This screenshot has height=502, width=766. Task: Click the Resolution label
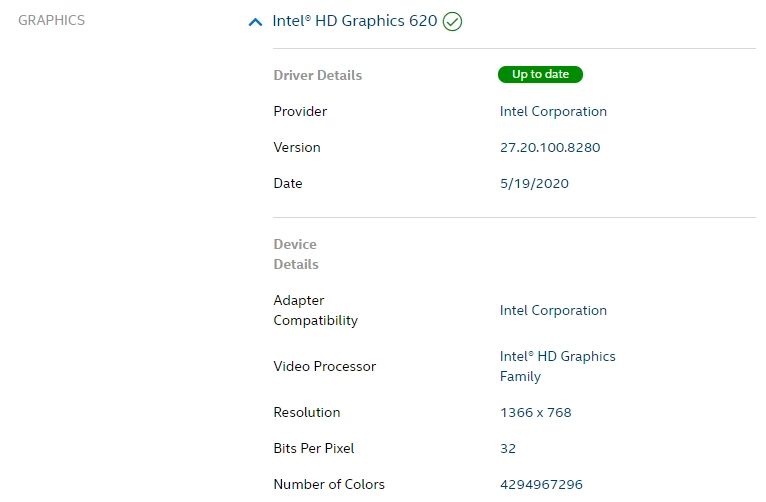pos(306,412)
